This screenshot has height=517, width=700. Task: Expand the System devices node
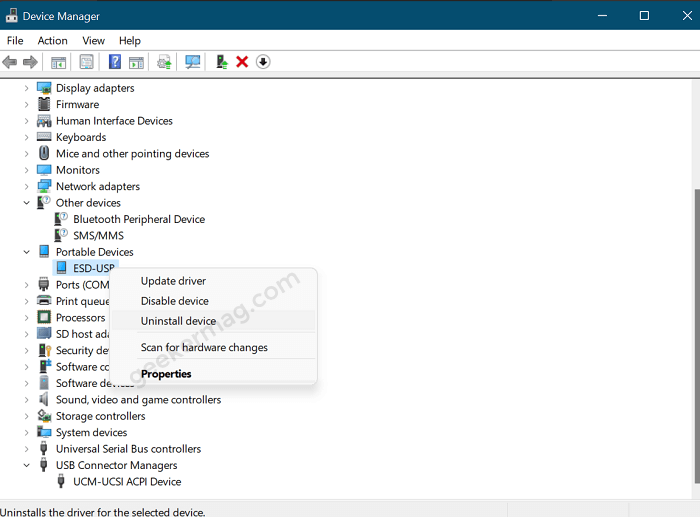tap(26, 433)
